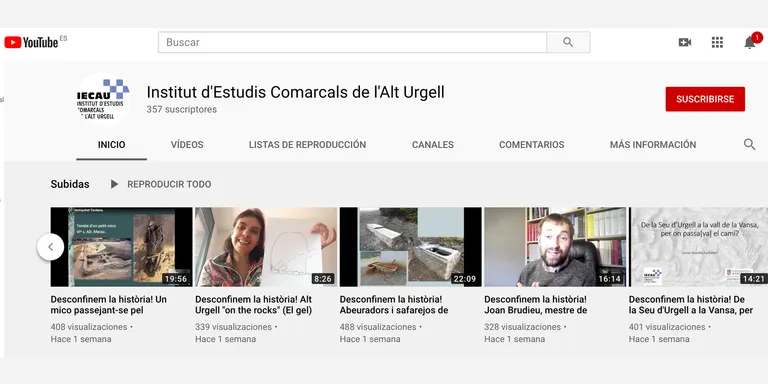Click REPRODUCIR TODO link
This screenshot has width=768, height=384.
pyautogui.click(x=169, y=184)
